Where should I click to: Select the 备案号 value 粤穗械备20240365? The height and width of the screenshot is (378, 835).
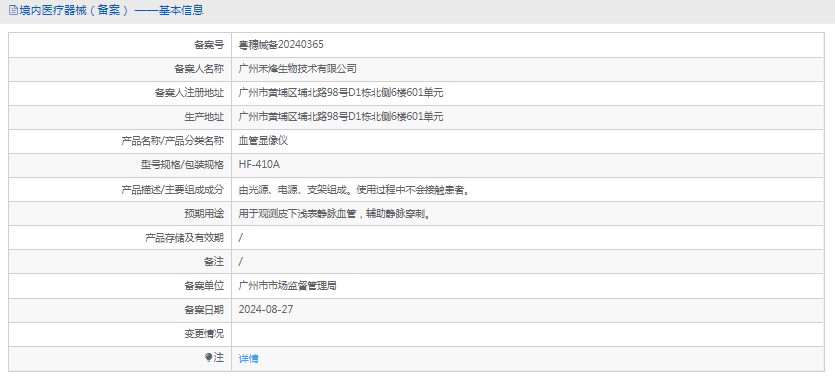281,45
